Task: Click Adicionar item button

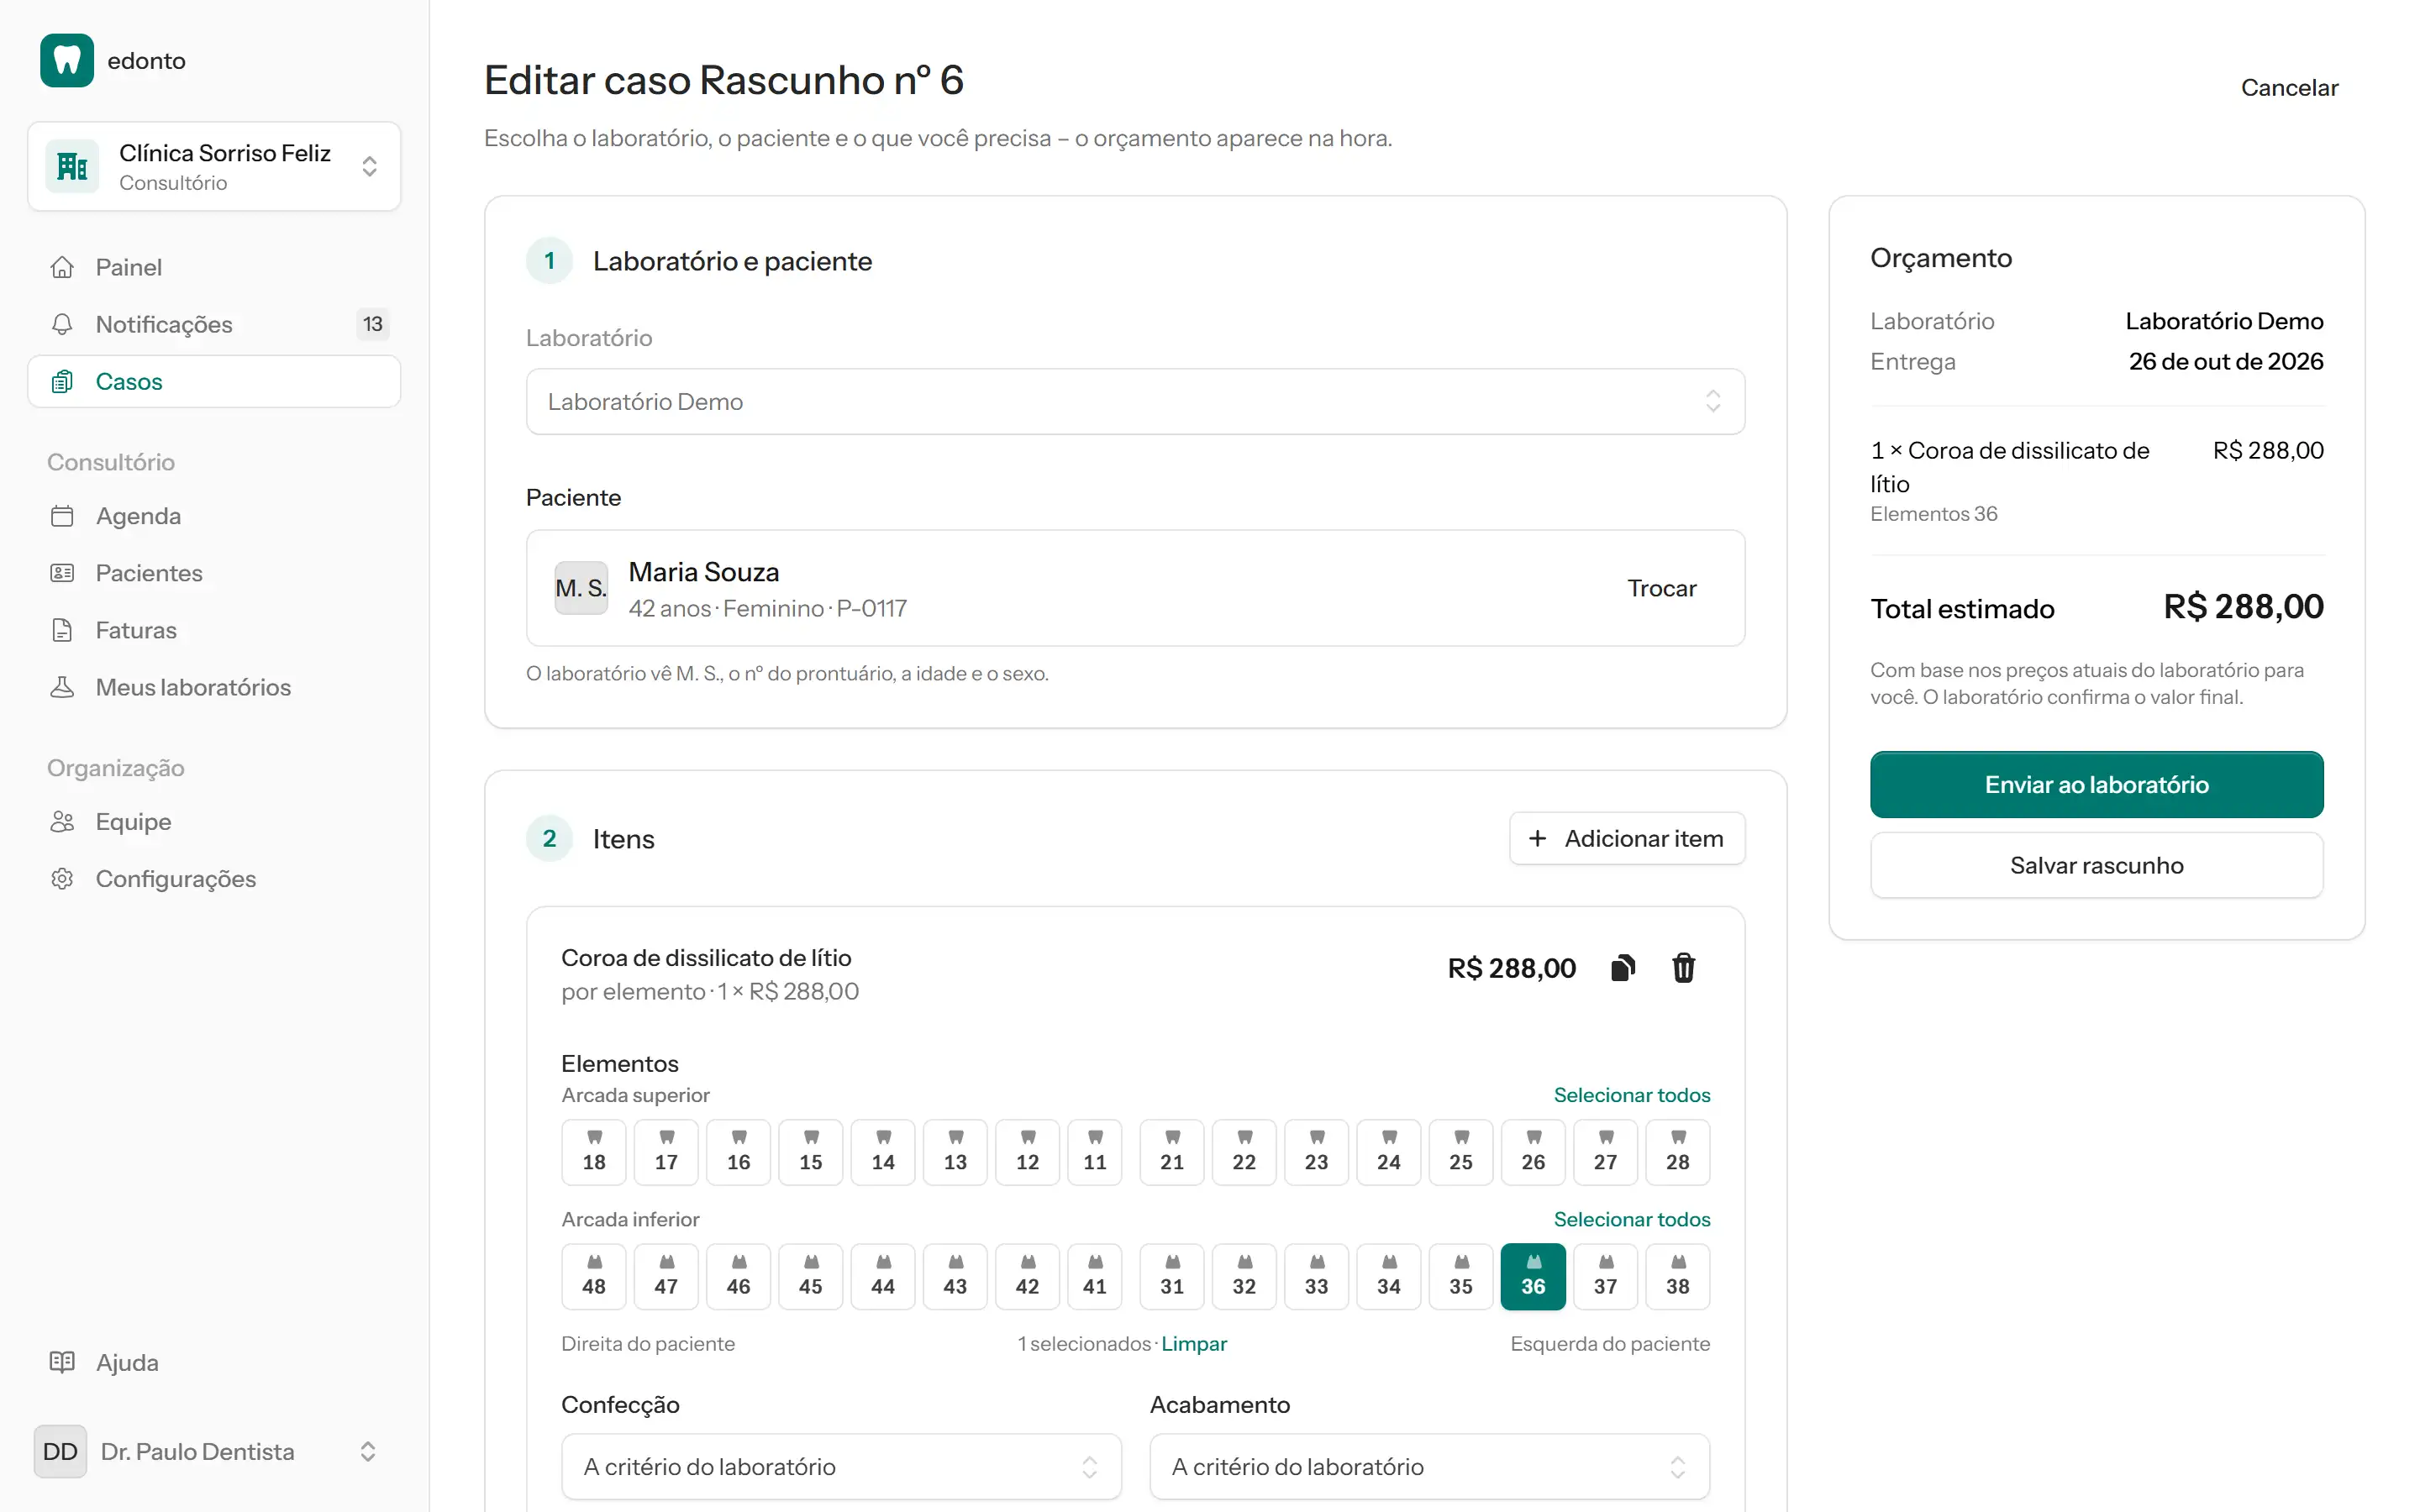Action: pos(1626,838)
